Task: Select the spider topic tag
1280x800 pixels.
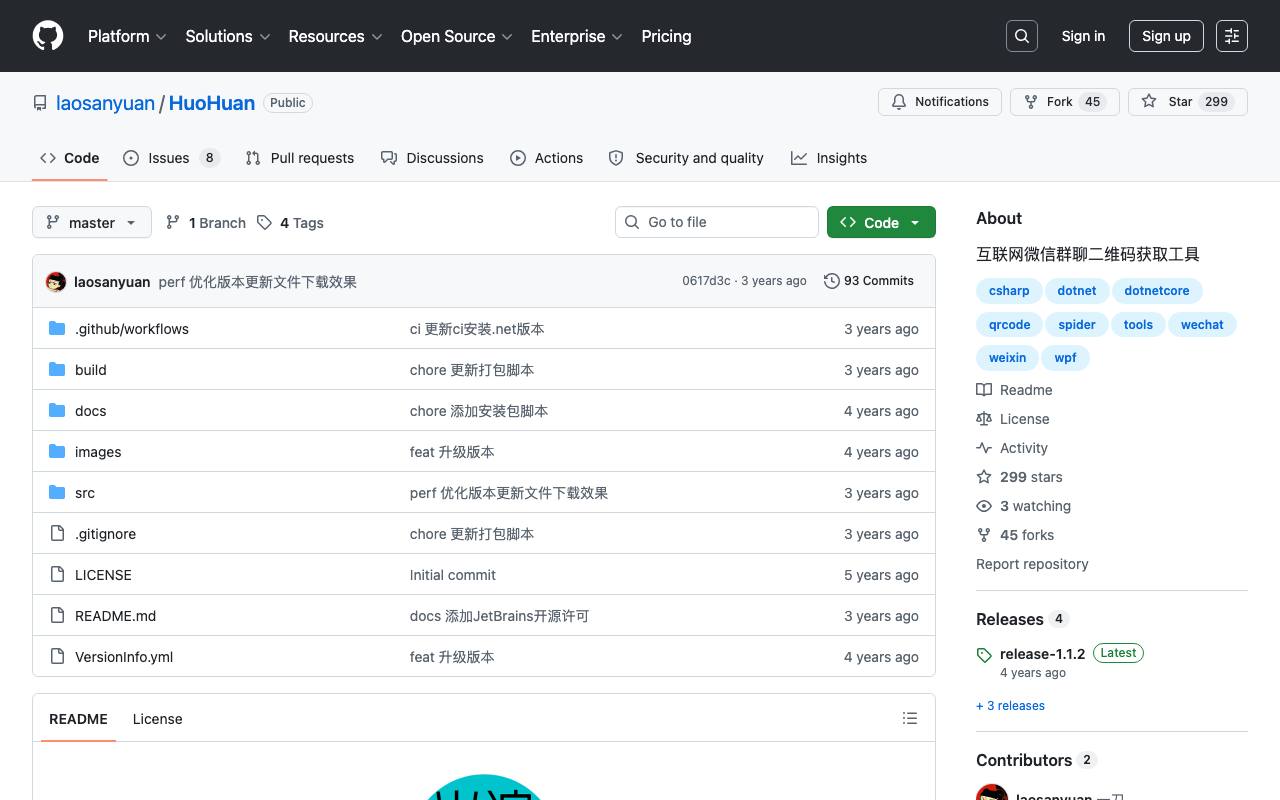Action: tap(1076, 325)
